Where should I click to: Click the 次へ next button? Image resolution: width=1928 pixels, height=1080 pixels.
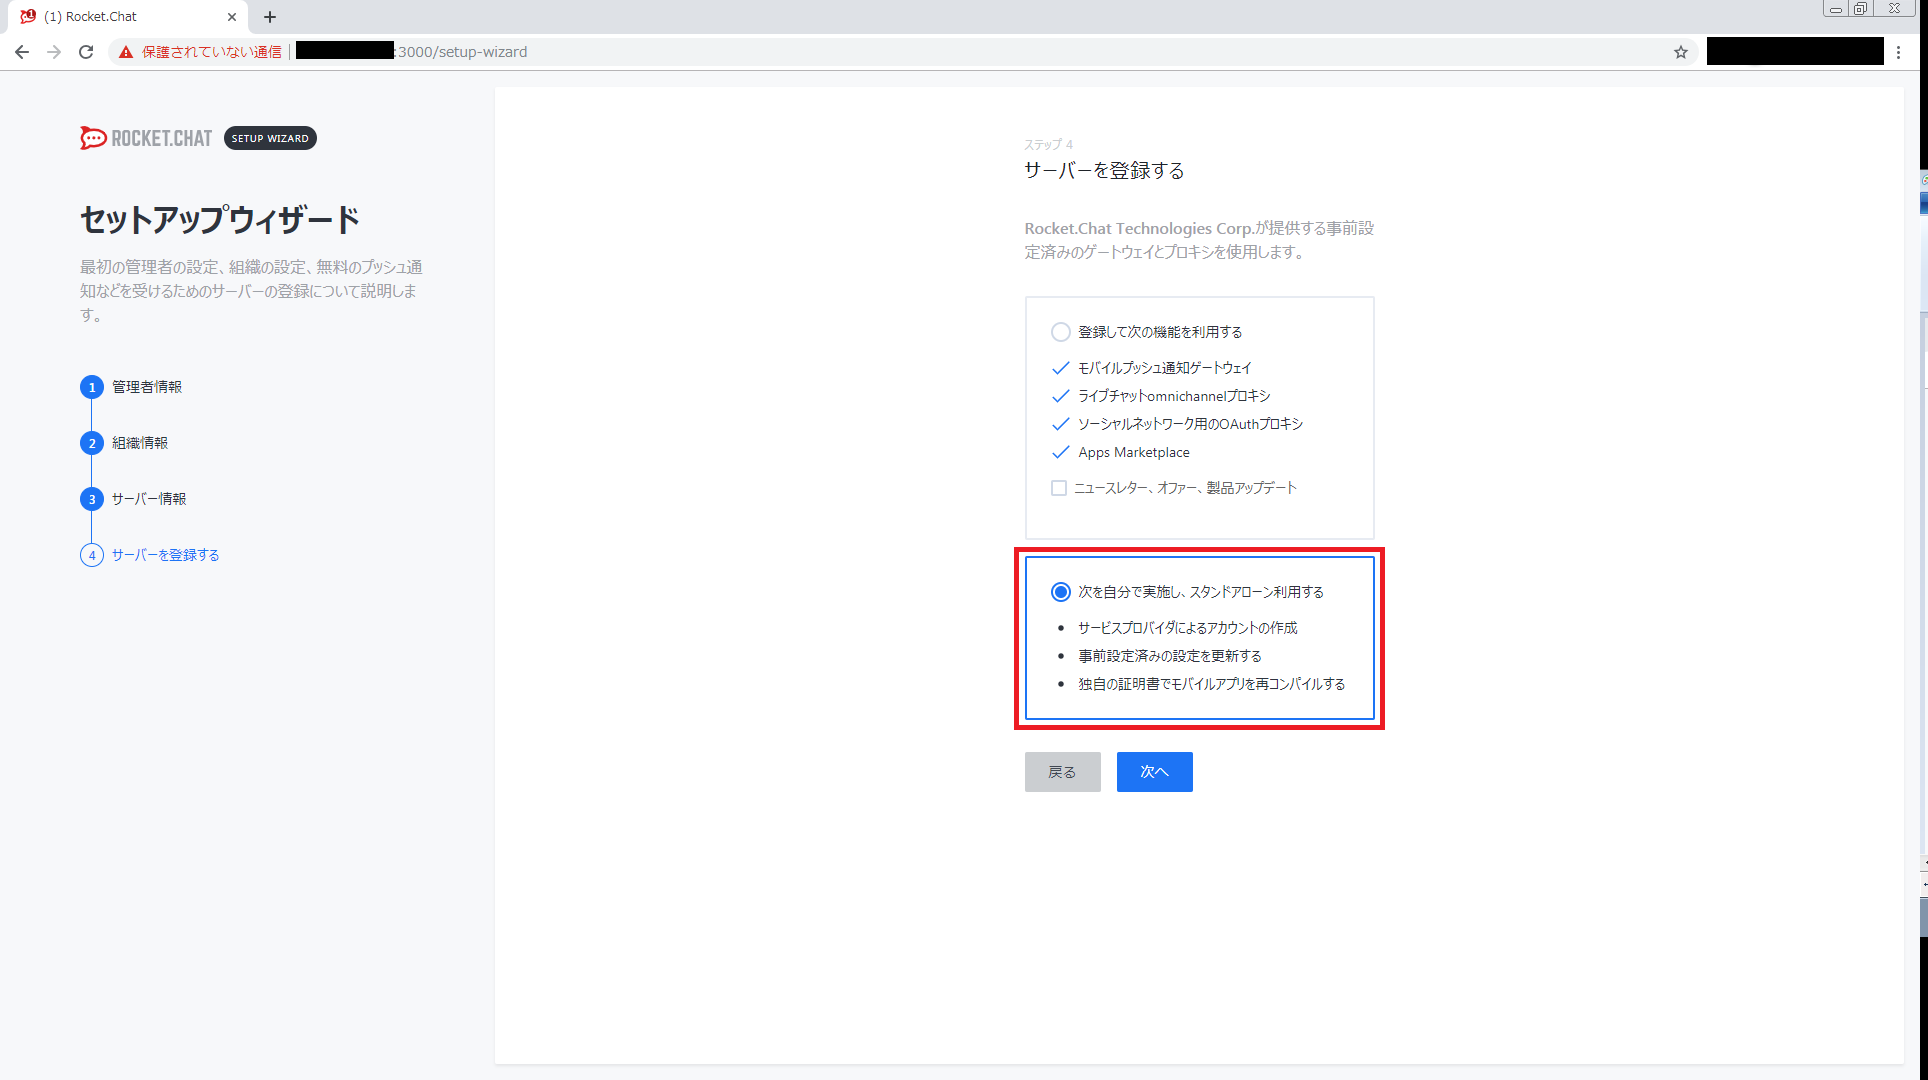[1154, 772]
